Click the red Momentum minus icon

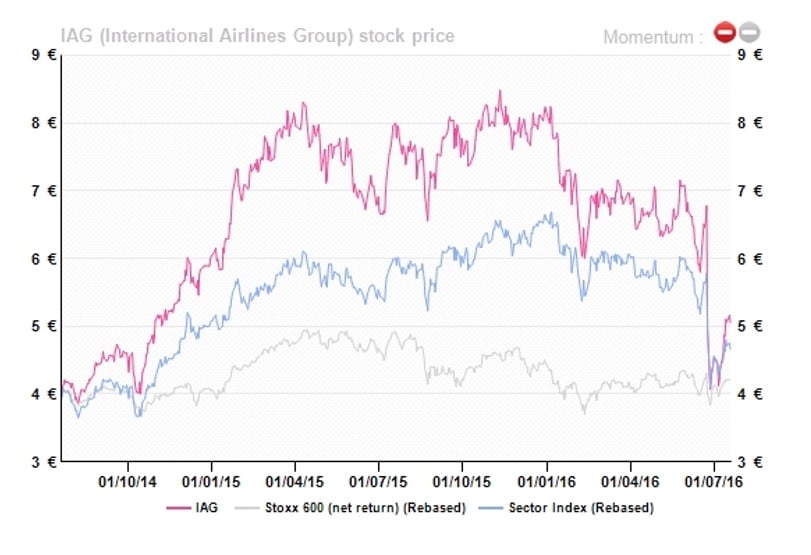723,34
